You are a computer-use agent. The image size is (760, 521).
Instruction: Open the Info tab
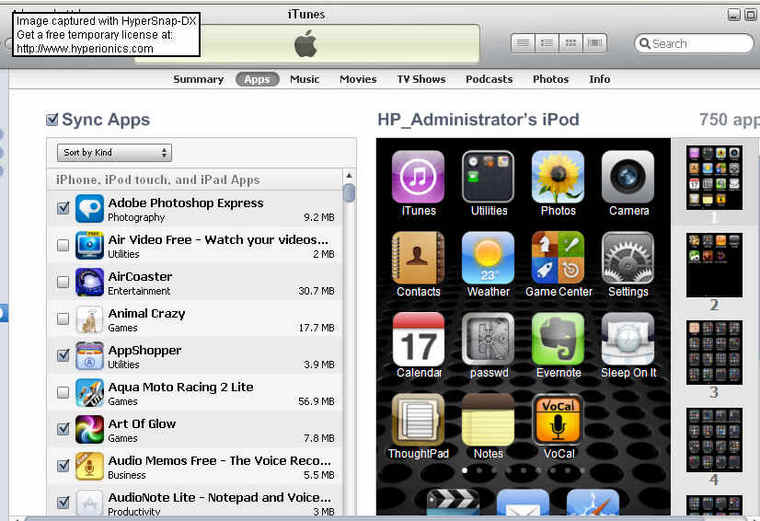coord(600,79)
